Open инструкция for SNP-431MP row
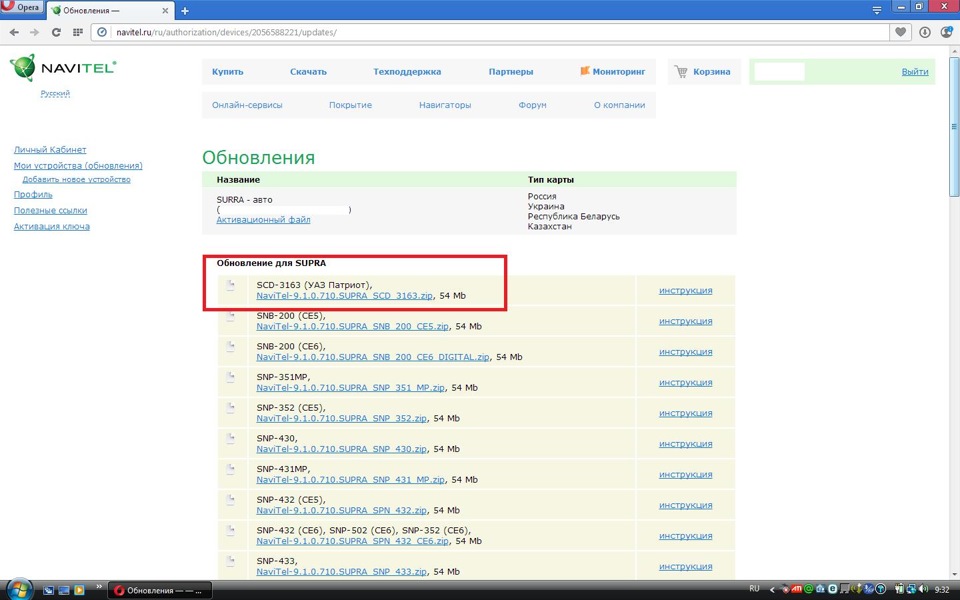Screen dimensions: 960x600 (x=686, y=474)
